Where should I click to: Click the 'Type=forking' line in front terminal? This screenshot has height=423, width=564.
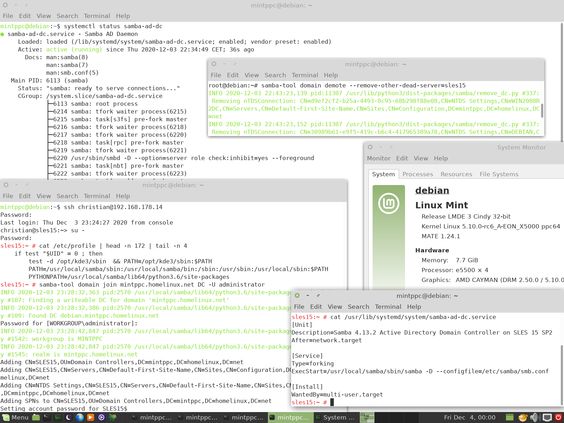[x=313, y=364]
